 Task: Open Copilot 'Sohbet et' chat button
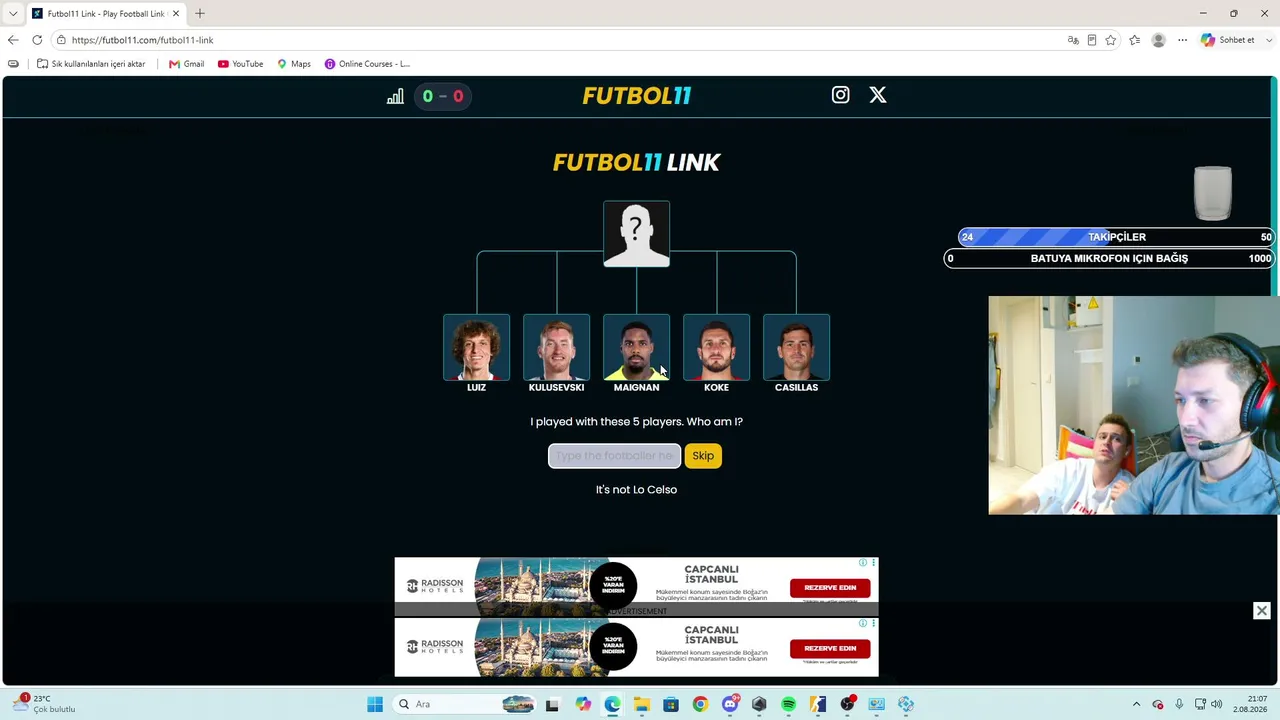click(x=1228, y=40)
